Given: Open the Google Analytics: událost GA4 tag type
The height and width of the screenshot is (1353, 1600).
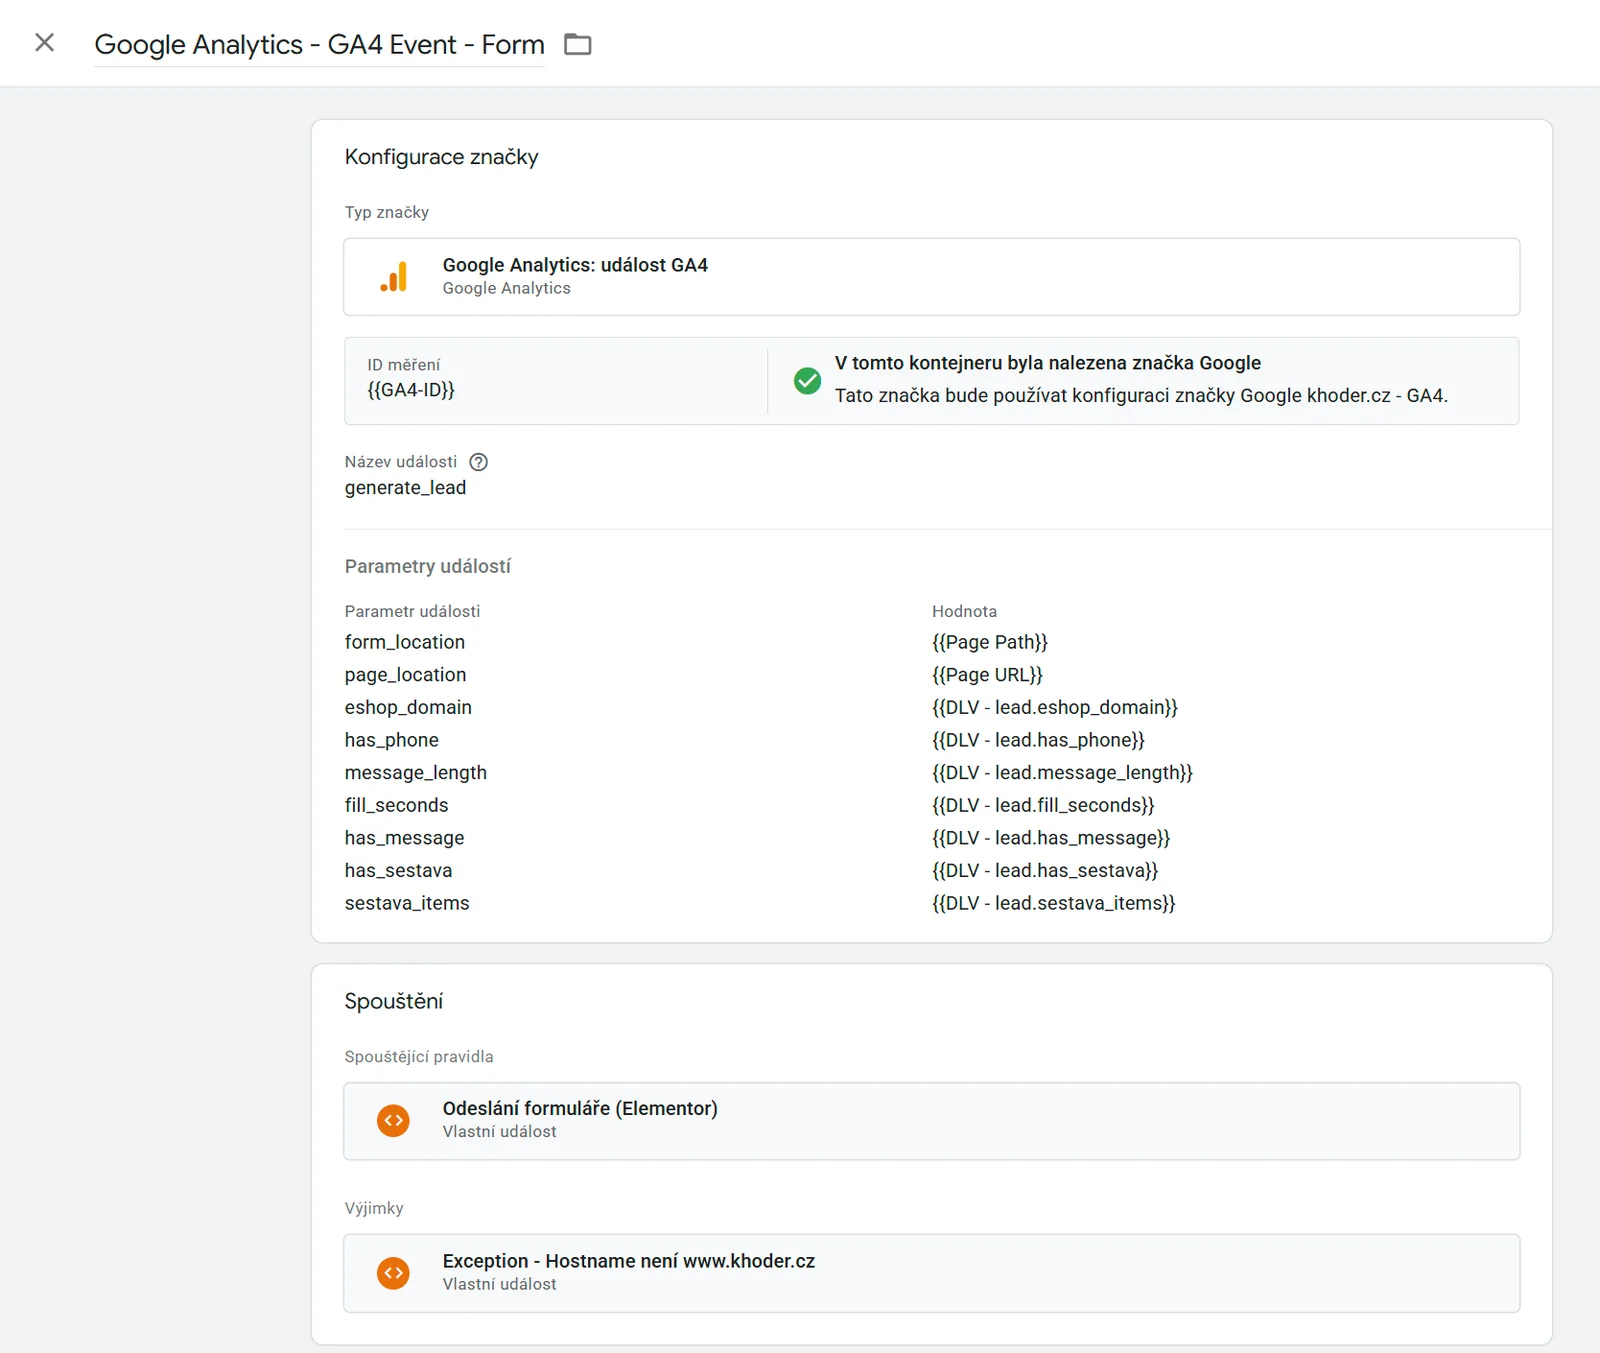Looking at the screenshot, I should point(931,277).
